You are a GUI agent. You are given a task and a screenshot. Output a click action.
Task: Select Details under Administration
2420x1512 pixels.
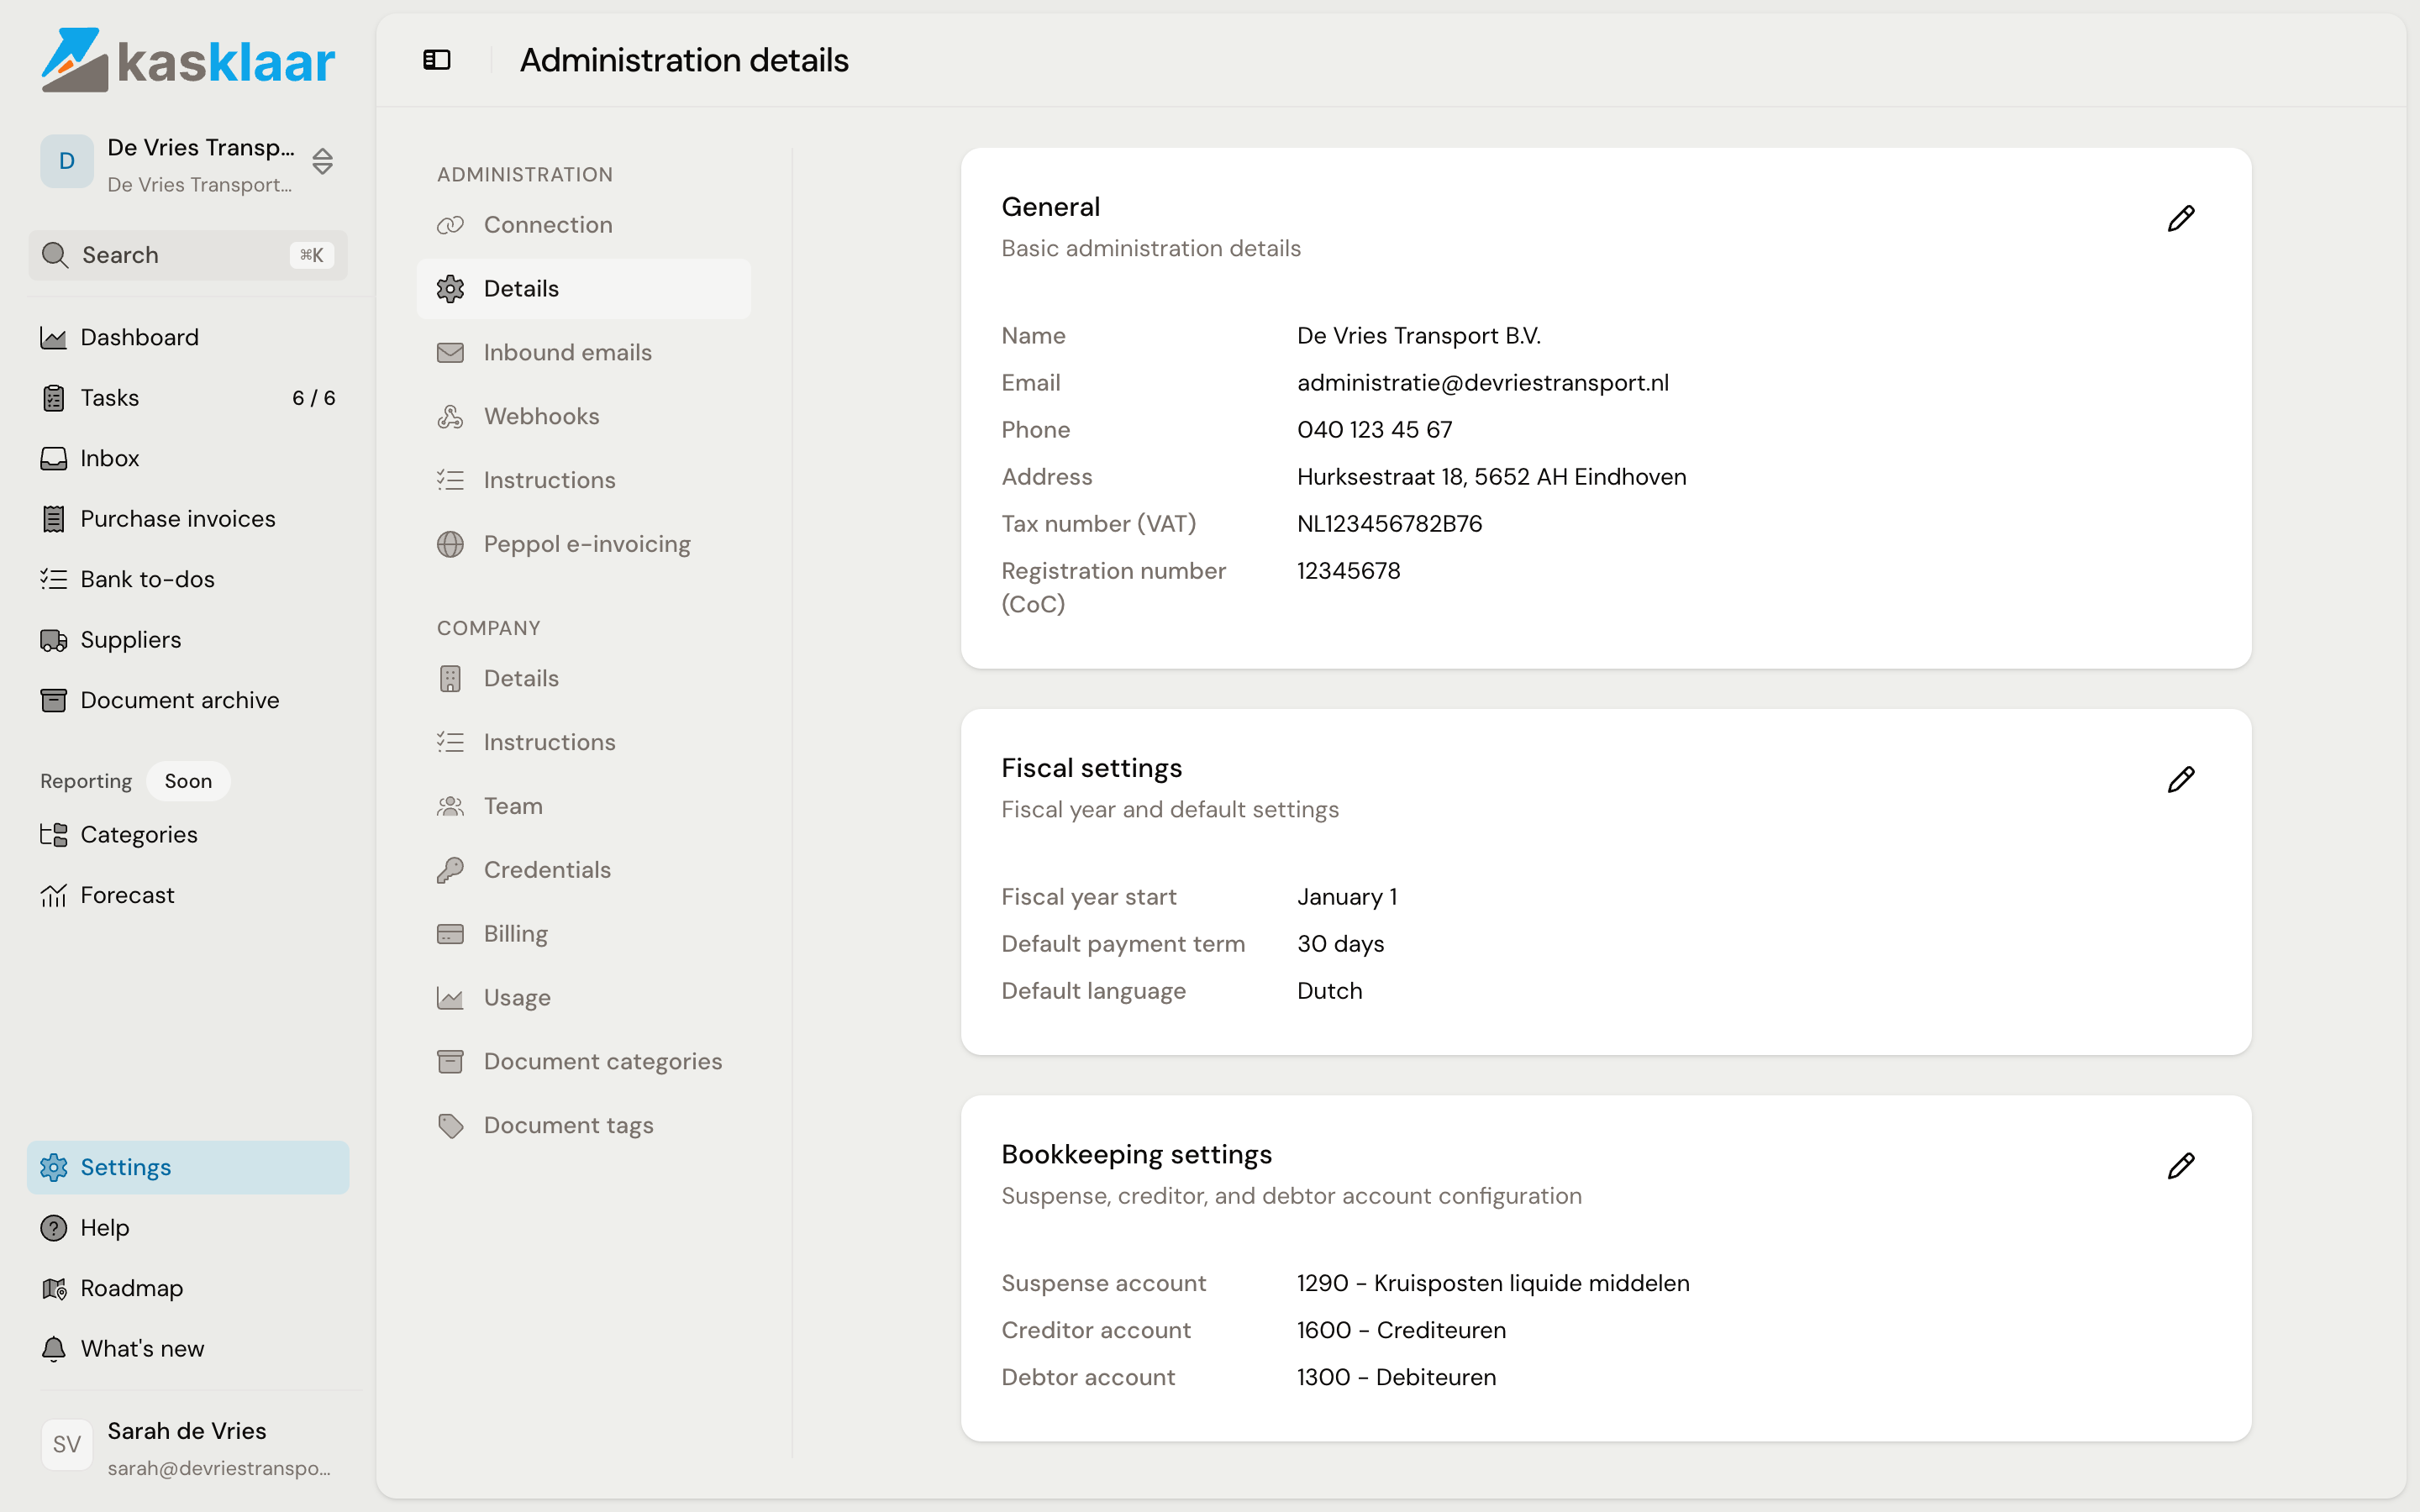pyautogui.click(x=584, y=289)
